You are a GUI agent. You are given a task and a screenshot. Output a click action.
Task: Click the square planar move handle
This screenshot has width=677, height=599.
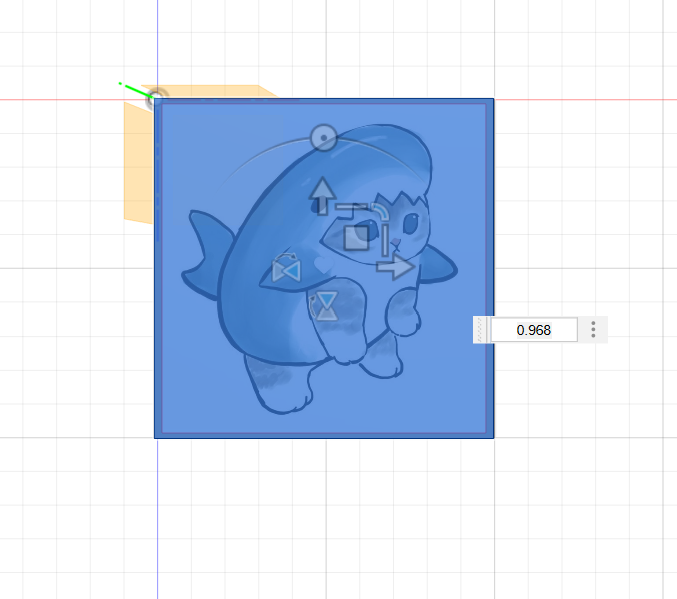point(356,238)
